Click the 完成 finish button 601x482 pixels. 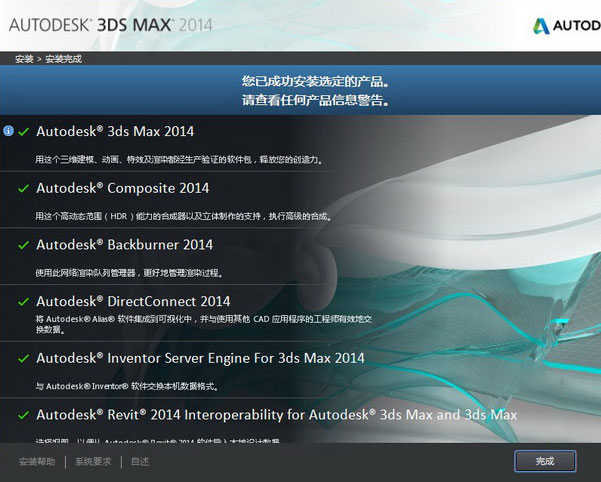point(545,461)
